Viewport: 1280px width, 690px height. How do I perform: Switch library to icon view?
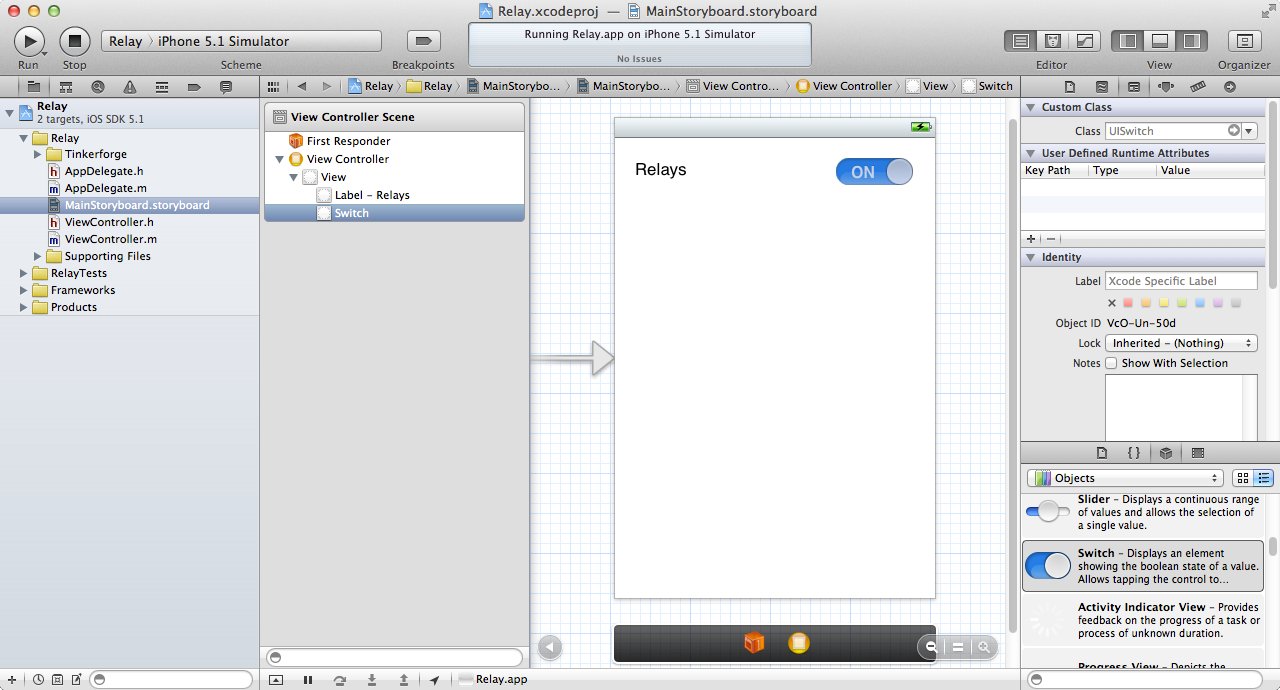pyautogui.click(x=1242, y=478)
